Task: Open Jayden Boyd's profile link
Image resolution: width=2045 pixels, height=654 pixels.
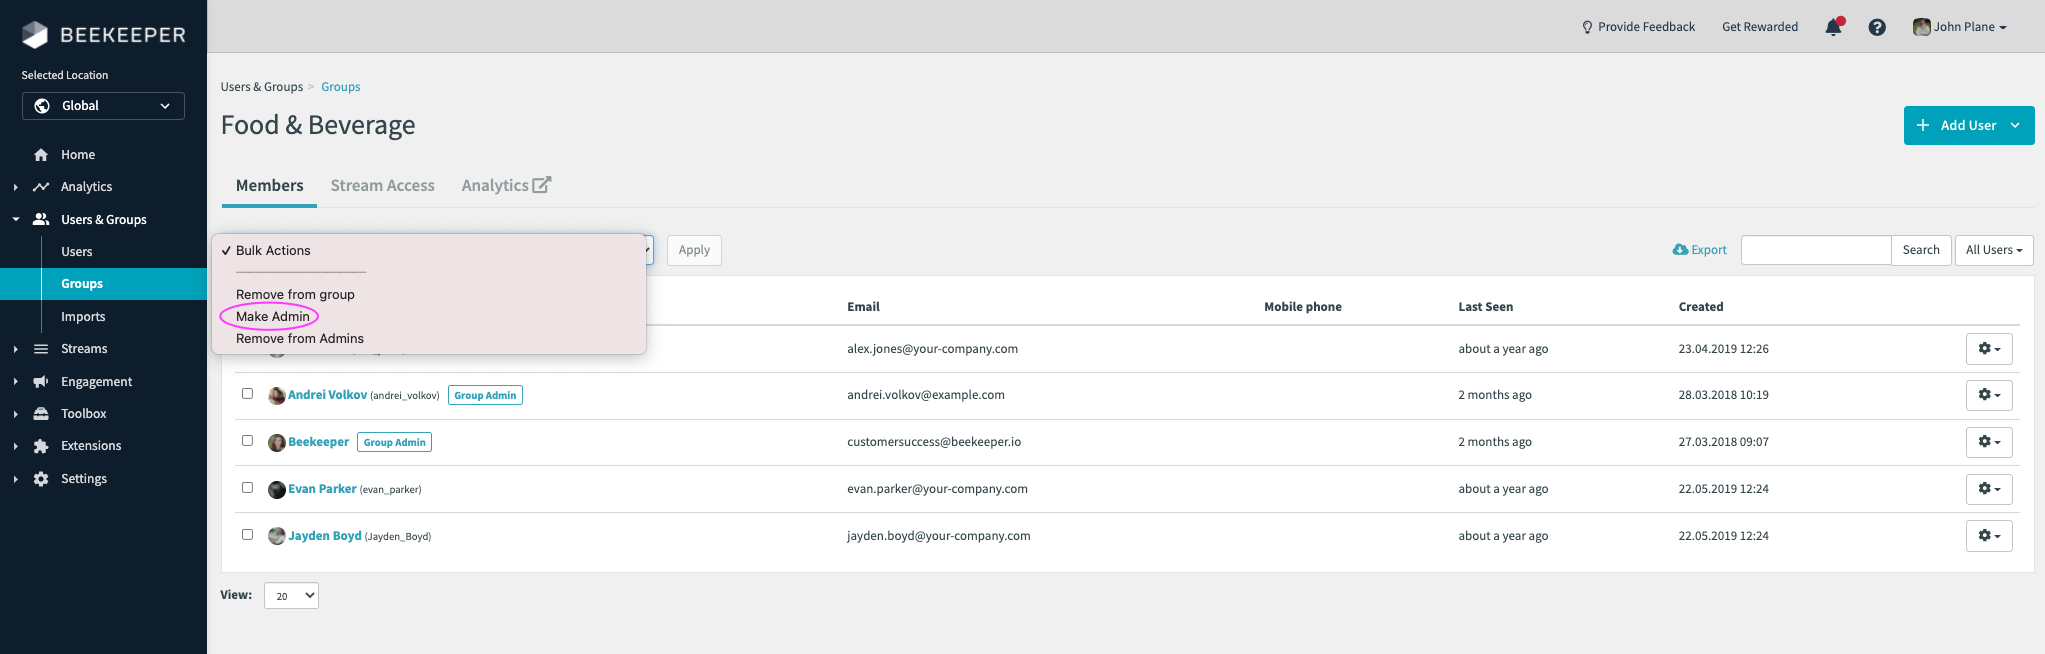Action: [x=325, y=536]
